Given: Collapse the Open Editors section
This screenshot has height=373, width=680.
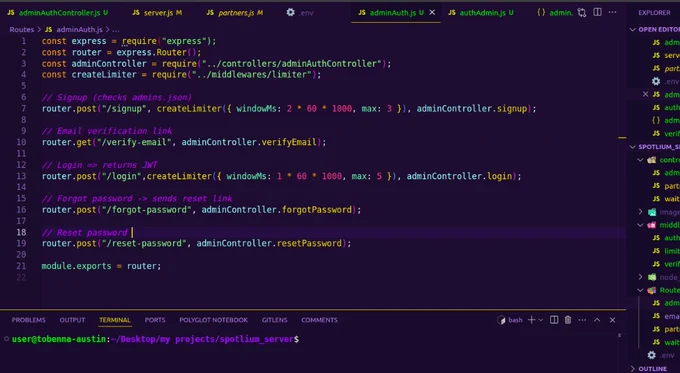Looking at the screenshot, I should pos(633,29).
